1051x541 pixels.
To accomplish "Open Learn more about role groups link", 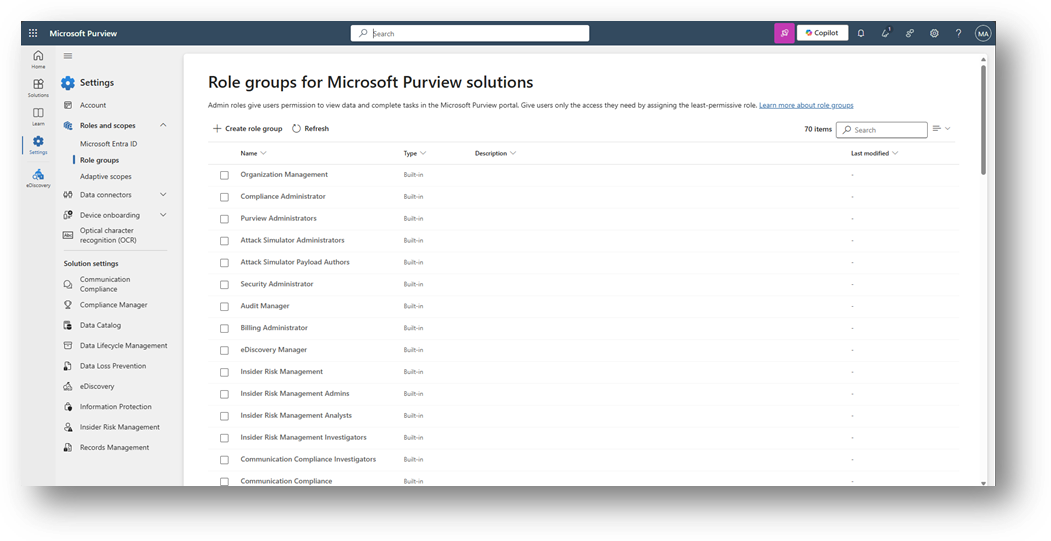I will click(x=806, y=105).
